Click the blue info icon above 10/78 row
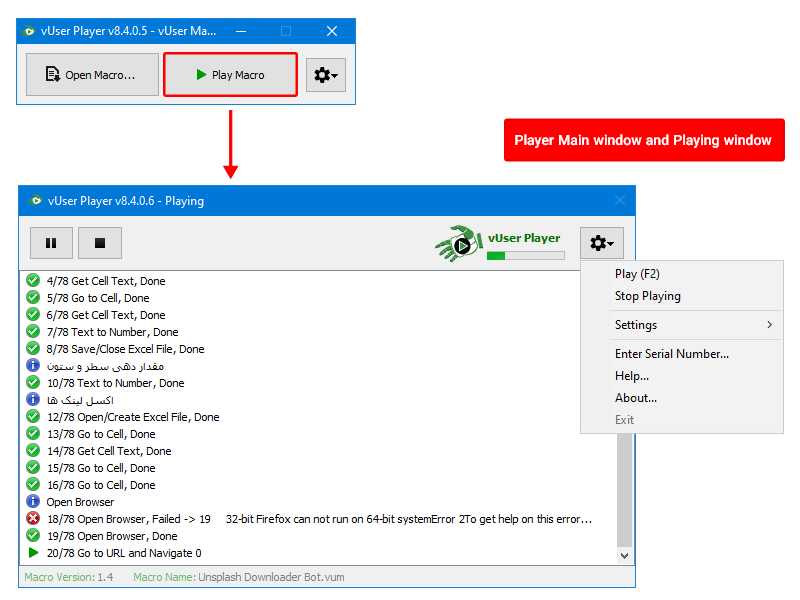The image size is (800, 600). pos(33,365)
